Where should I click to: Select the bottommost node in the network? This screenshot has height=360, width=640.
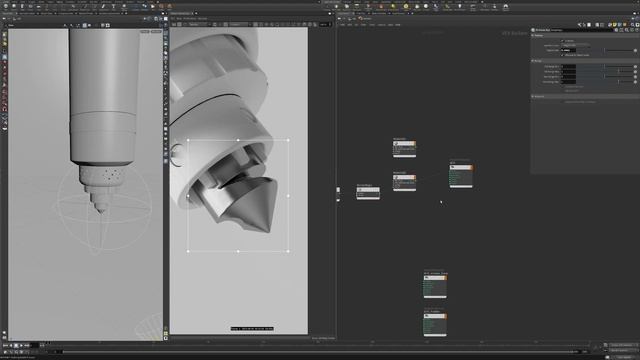[435, 324]
